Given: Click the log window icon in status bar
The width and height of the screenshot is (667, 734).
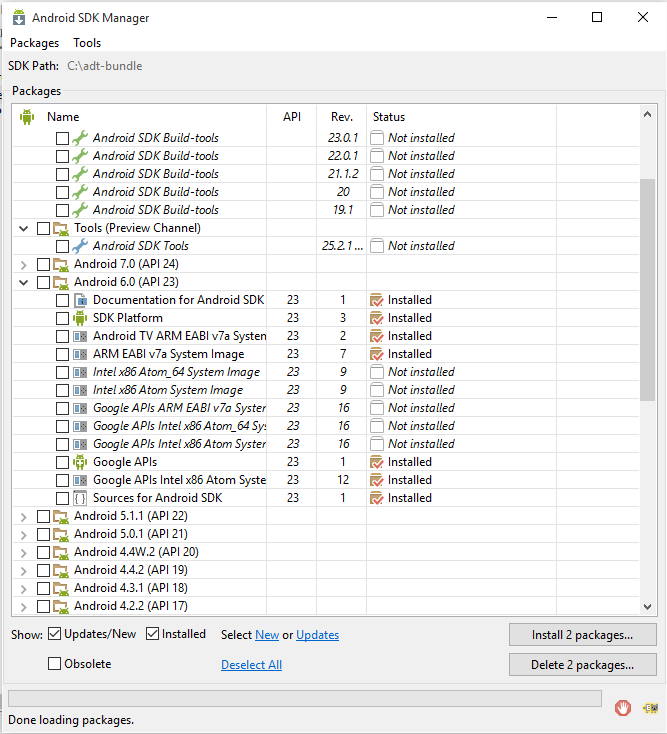Looking at the screenshot, I should click(x=651, y=708).
